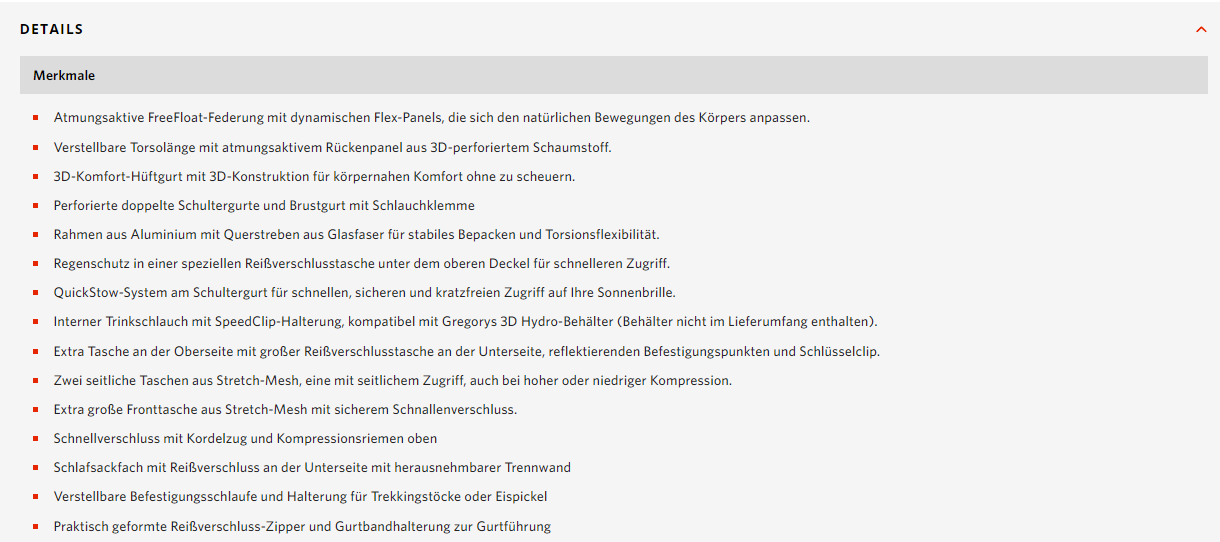Collapse the Details section with the red chevron
The width and height of the screenshot is (1220, 542).
pos(1201,30)
